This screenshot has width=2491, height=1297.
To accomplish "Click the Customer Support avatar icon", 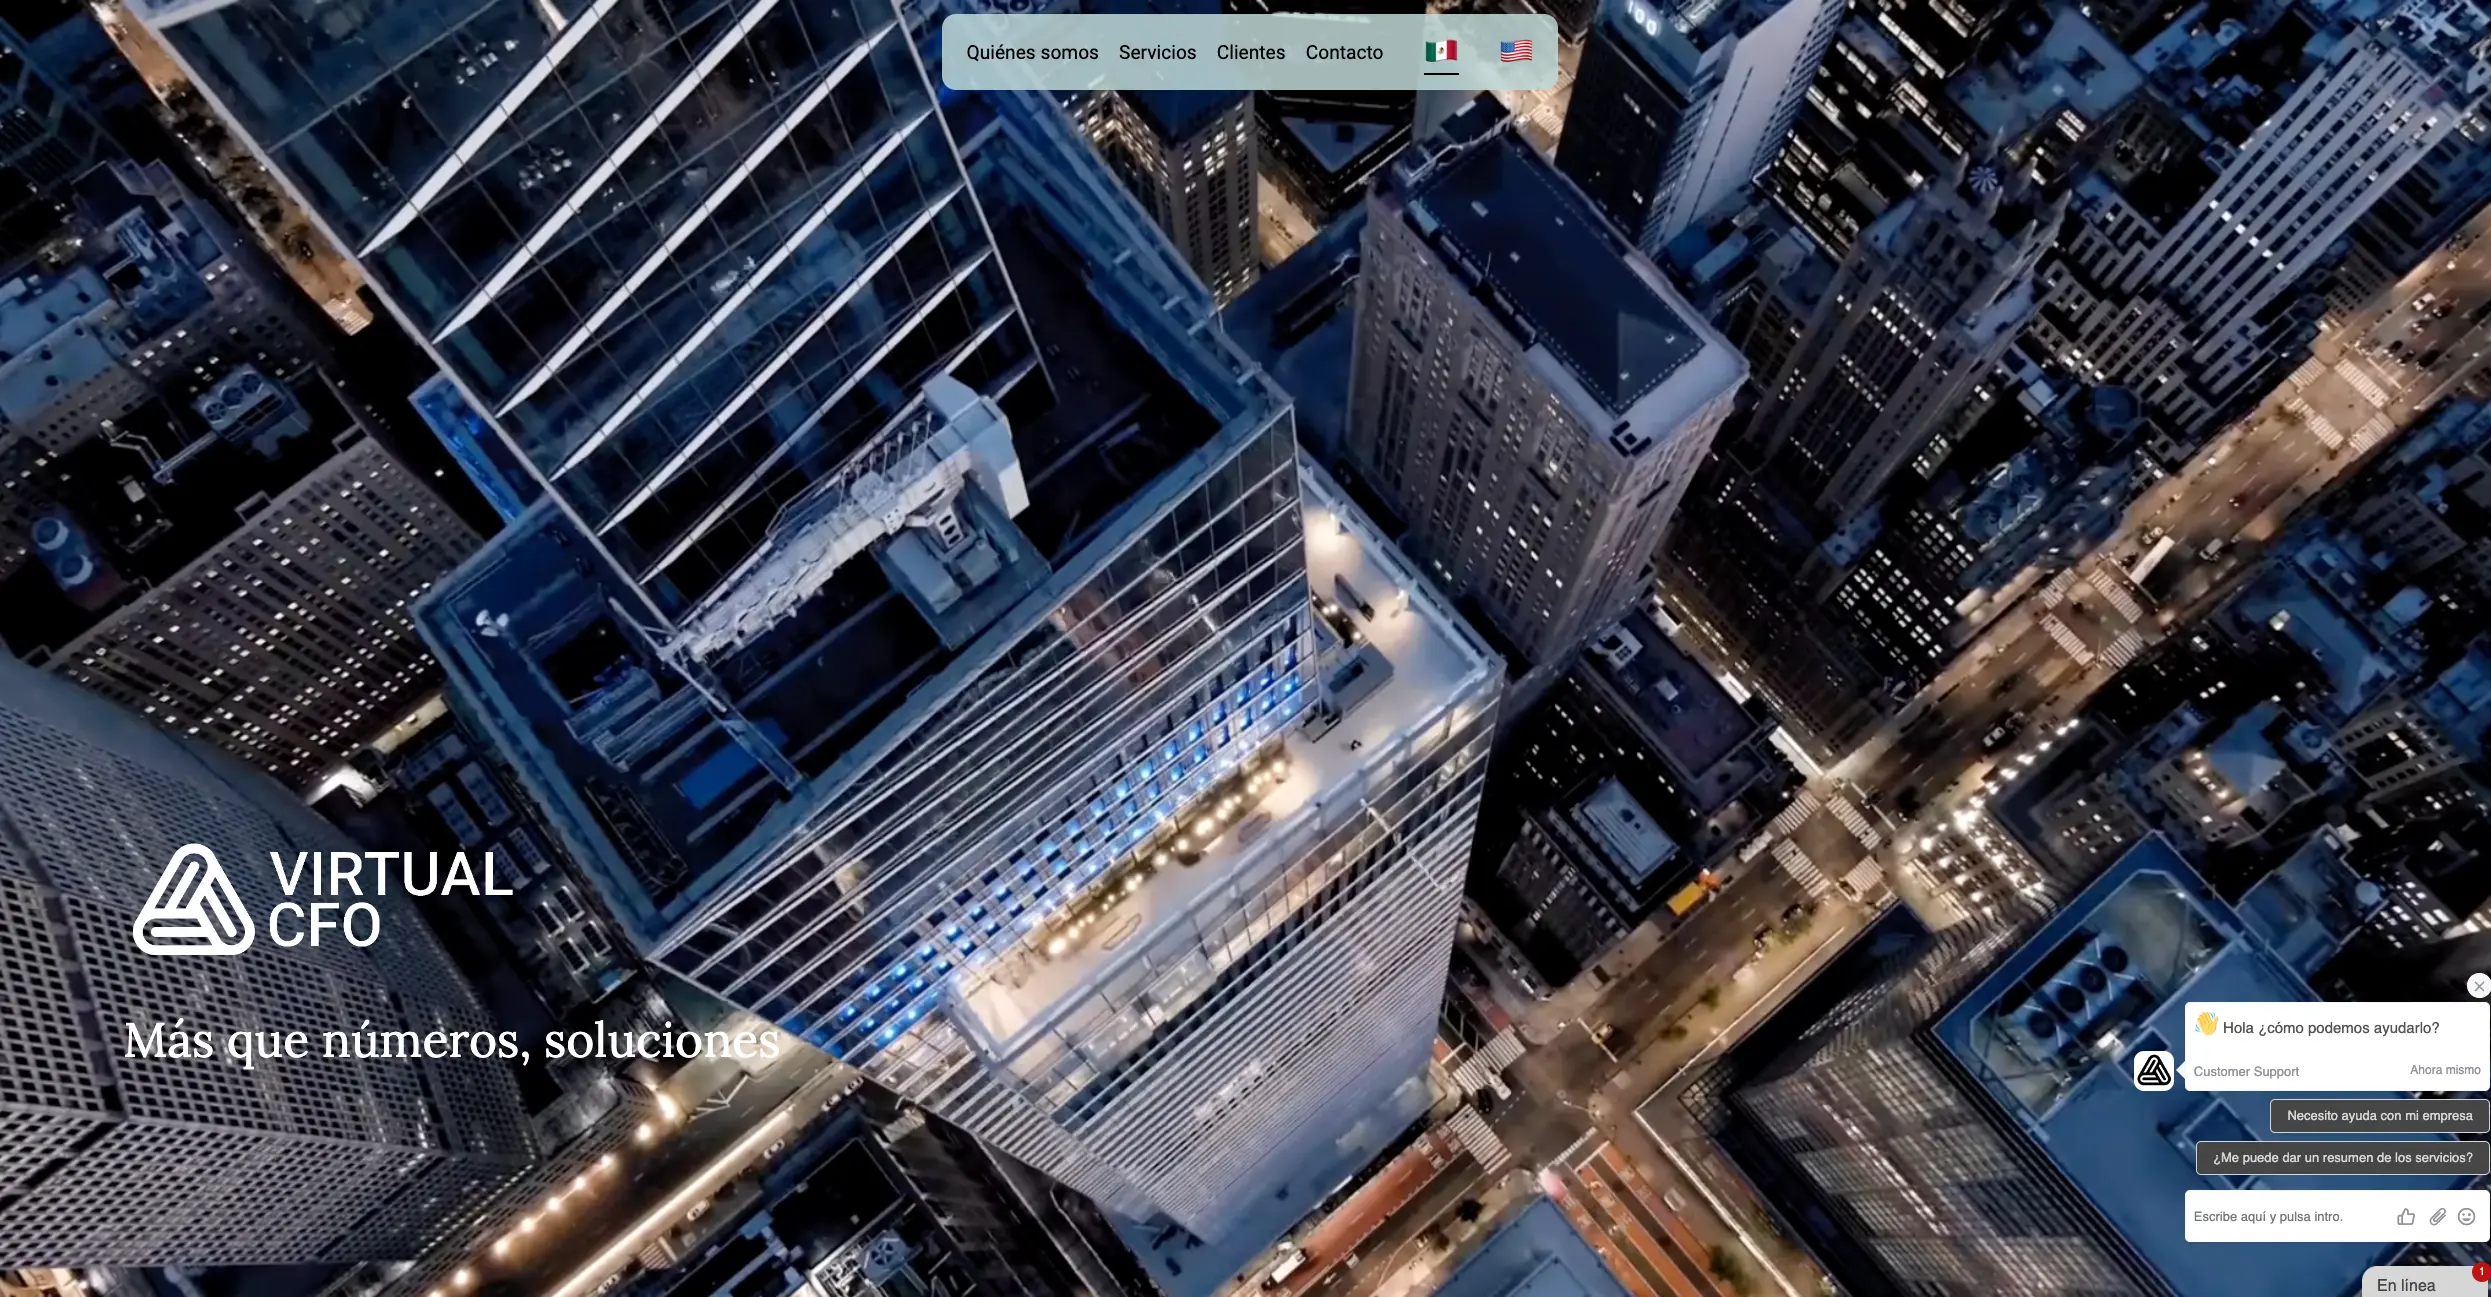I will 2152,1070.
